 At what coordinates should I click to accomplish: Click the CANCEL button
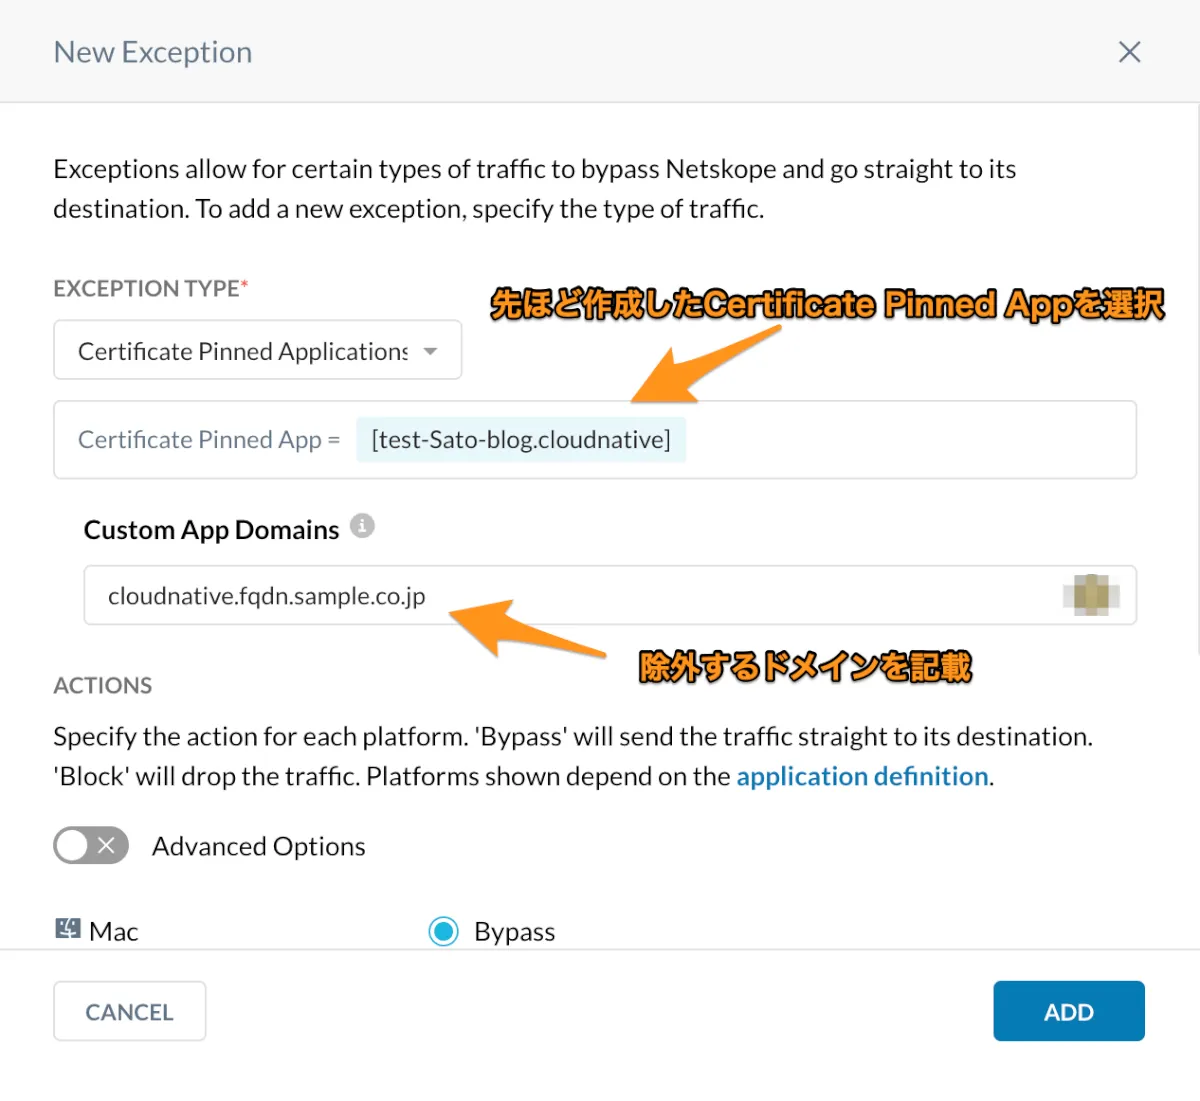coord(130,1012)
